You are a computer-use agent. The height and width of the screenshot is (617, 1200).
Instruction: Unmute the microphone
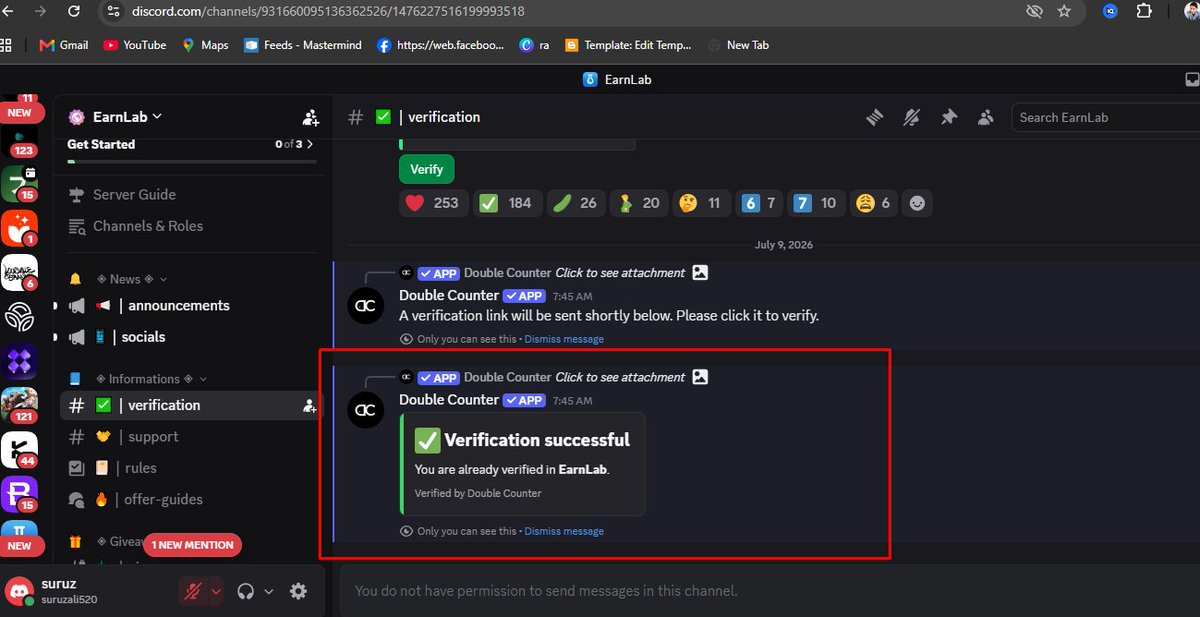[192, 591]
